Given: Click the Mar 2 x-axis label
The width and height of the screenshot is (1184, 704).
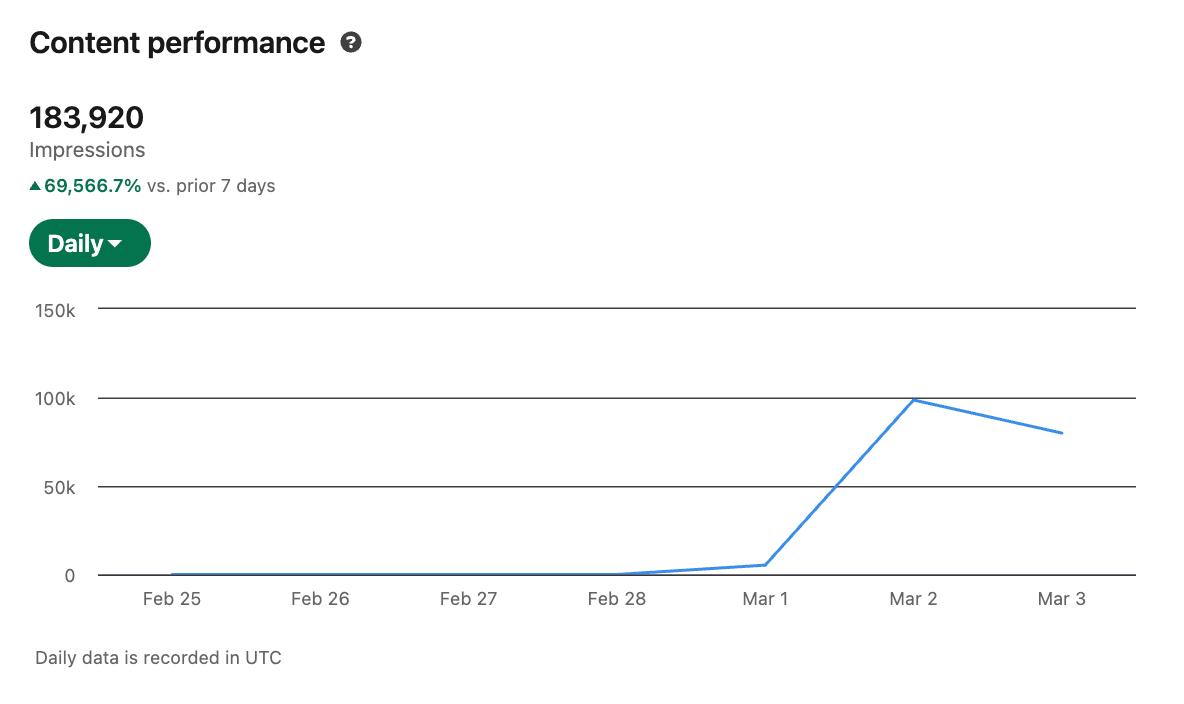Looking at the screenshot, I should (x=913, y=599).
